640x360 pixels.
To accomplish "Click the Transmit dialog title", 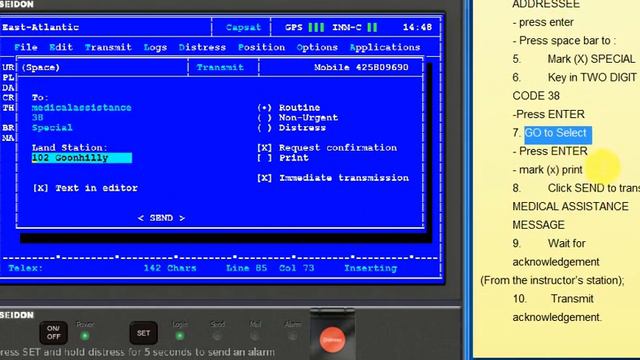I will [220, 67].
